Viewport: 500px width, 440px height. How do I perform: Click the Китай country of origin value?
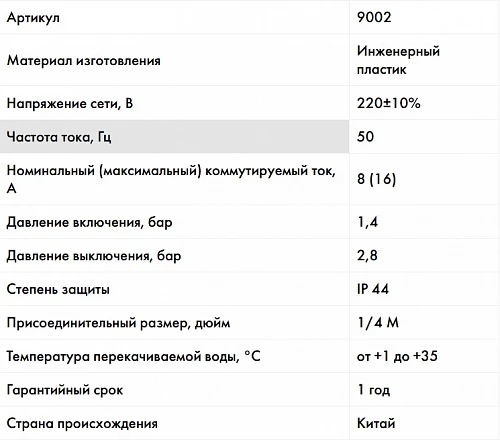(x=376, y=423)
